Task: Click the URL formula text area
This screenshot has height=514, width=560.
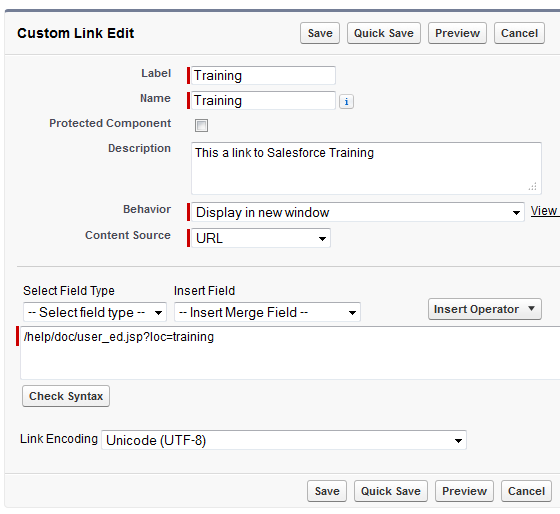Action: tap(290, 353)
